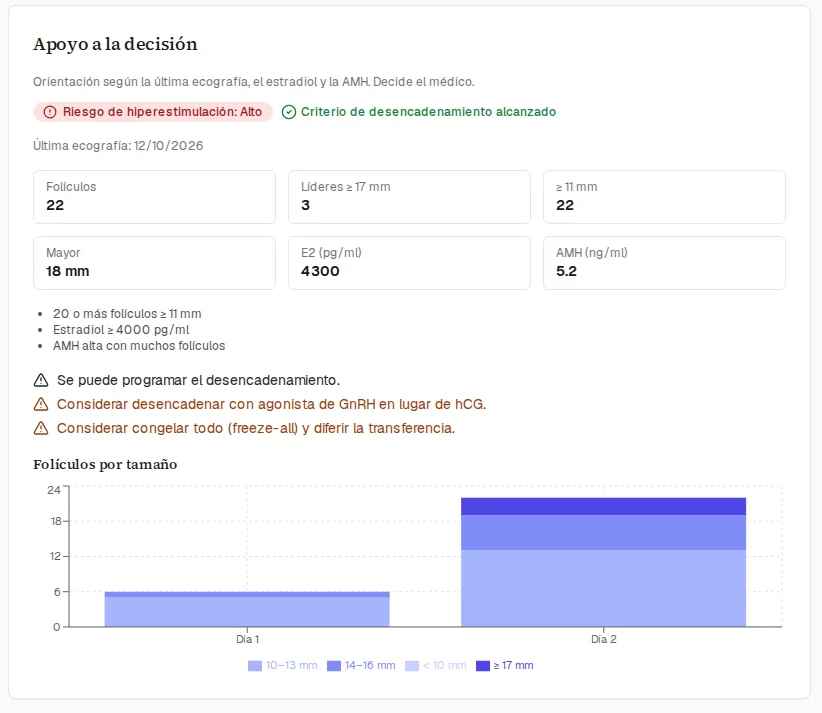Click 'Considerar congelar todo (freeze-all)' text
The image size is (822, 713).
point(177,428)
